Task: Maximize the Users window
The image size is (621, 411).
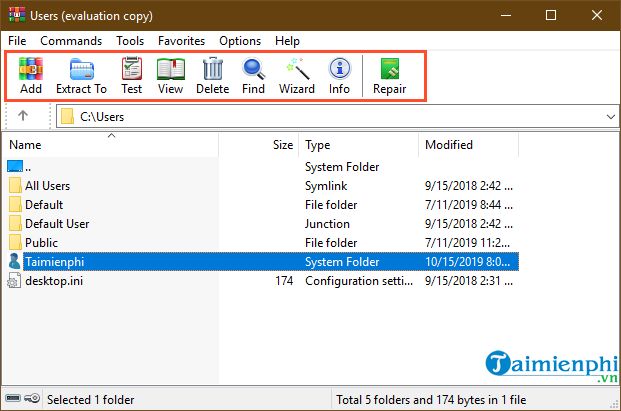Action: [551, 15]
